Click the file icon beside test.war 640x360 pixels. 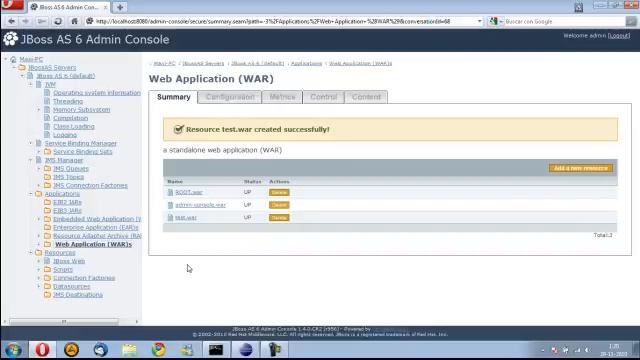(170, 218)
